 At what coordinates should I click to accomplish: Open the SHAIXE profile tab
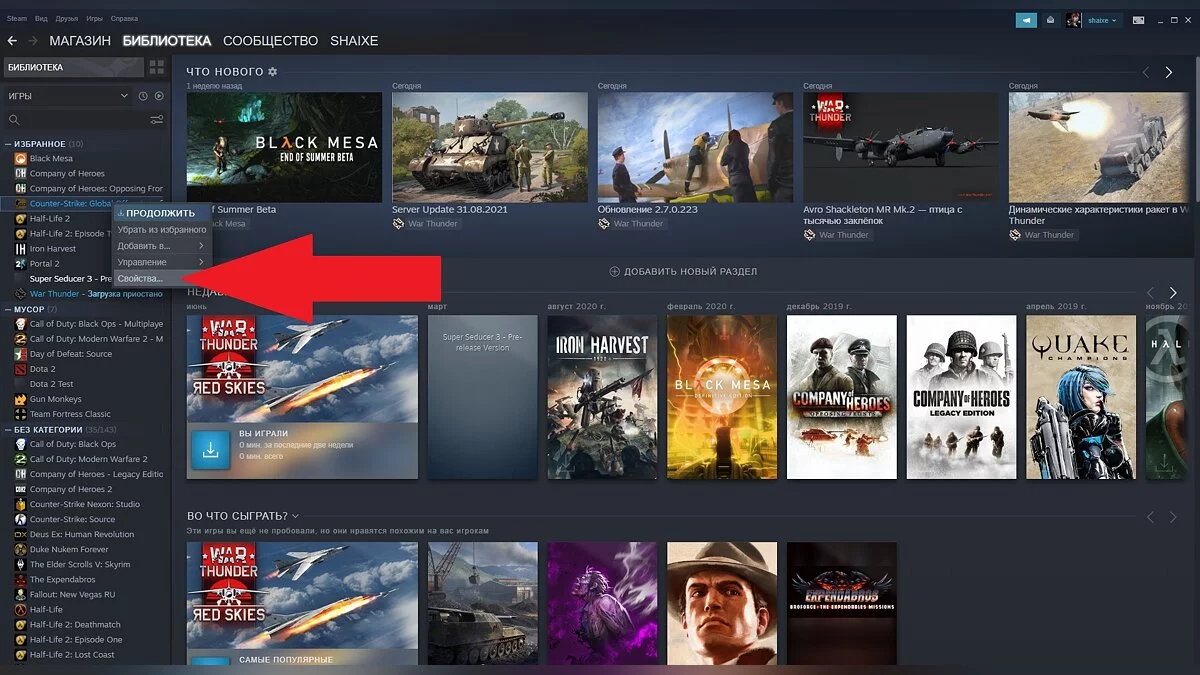(355, 41)
